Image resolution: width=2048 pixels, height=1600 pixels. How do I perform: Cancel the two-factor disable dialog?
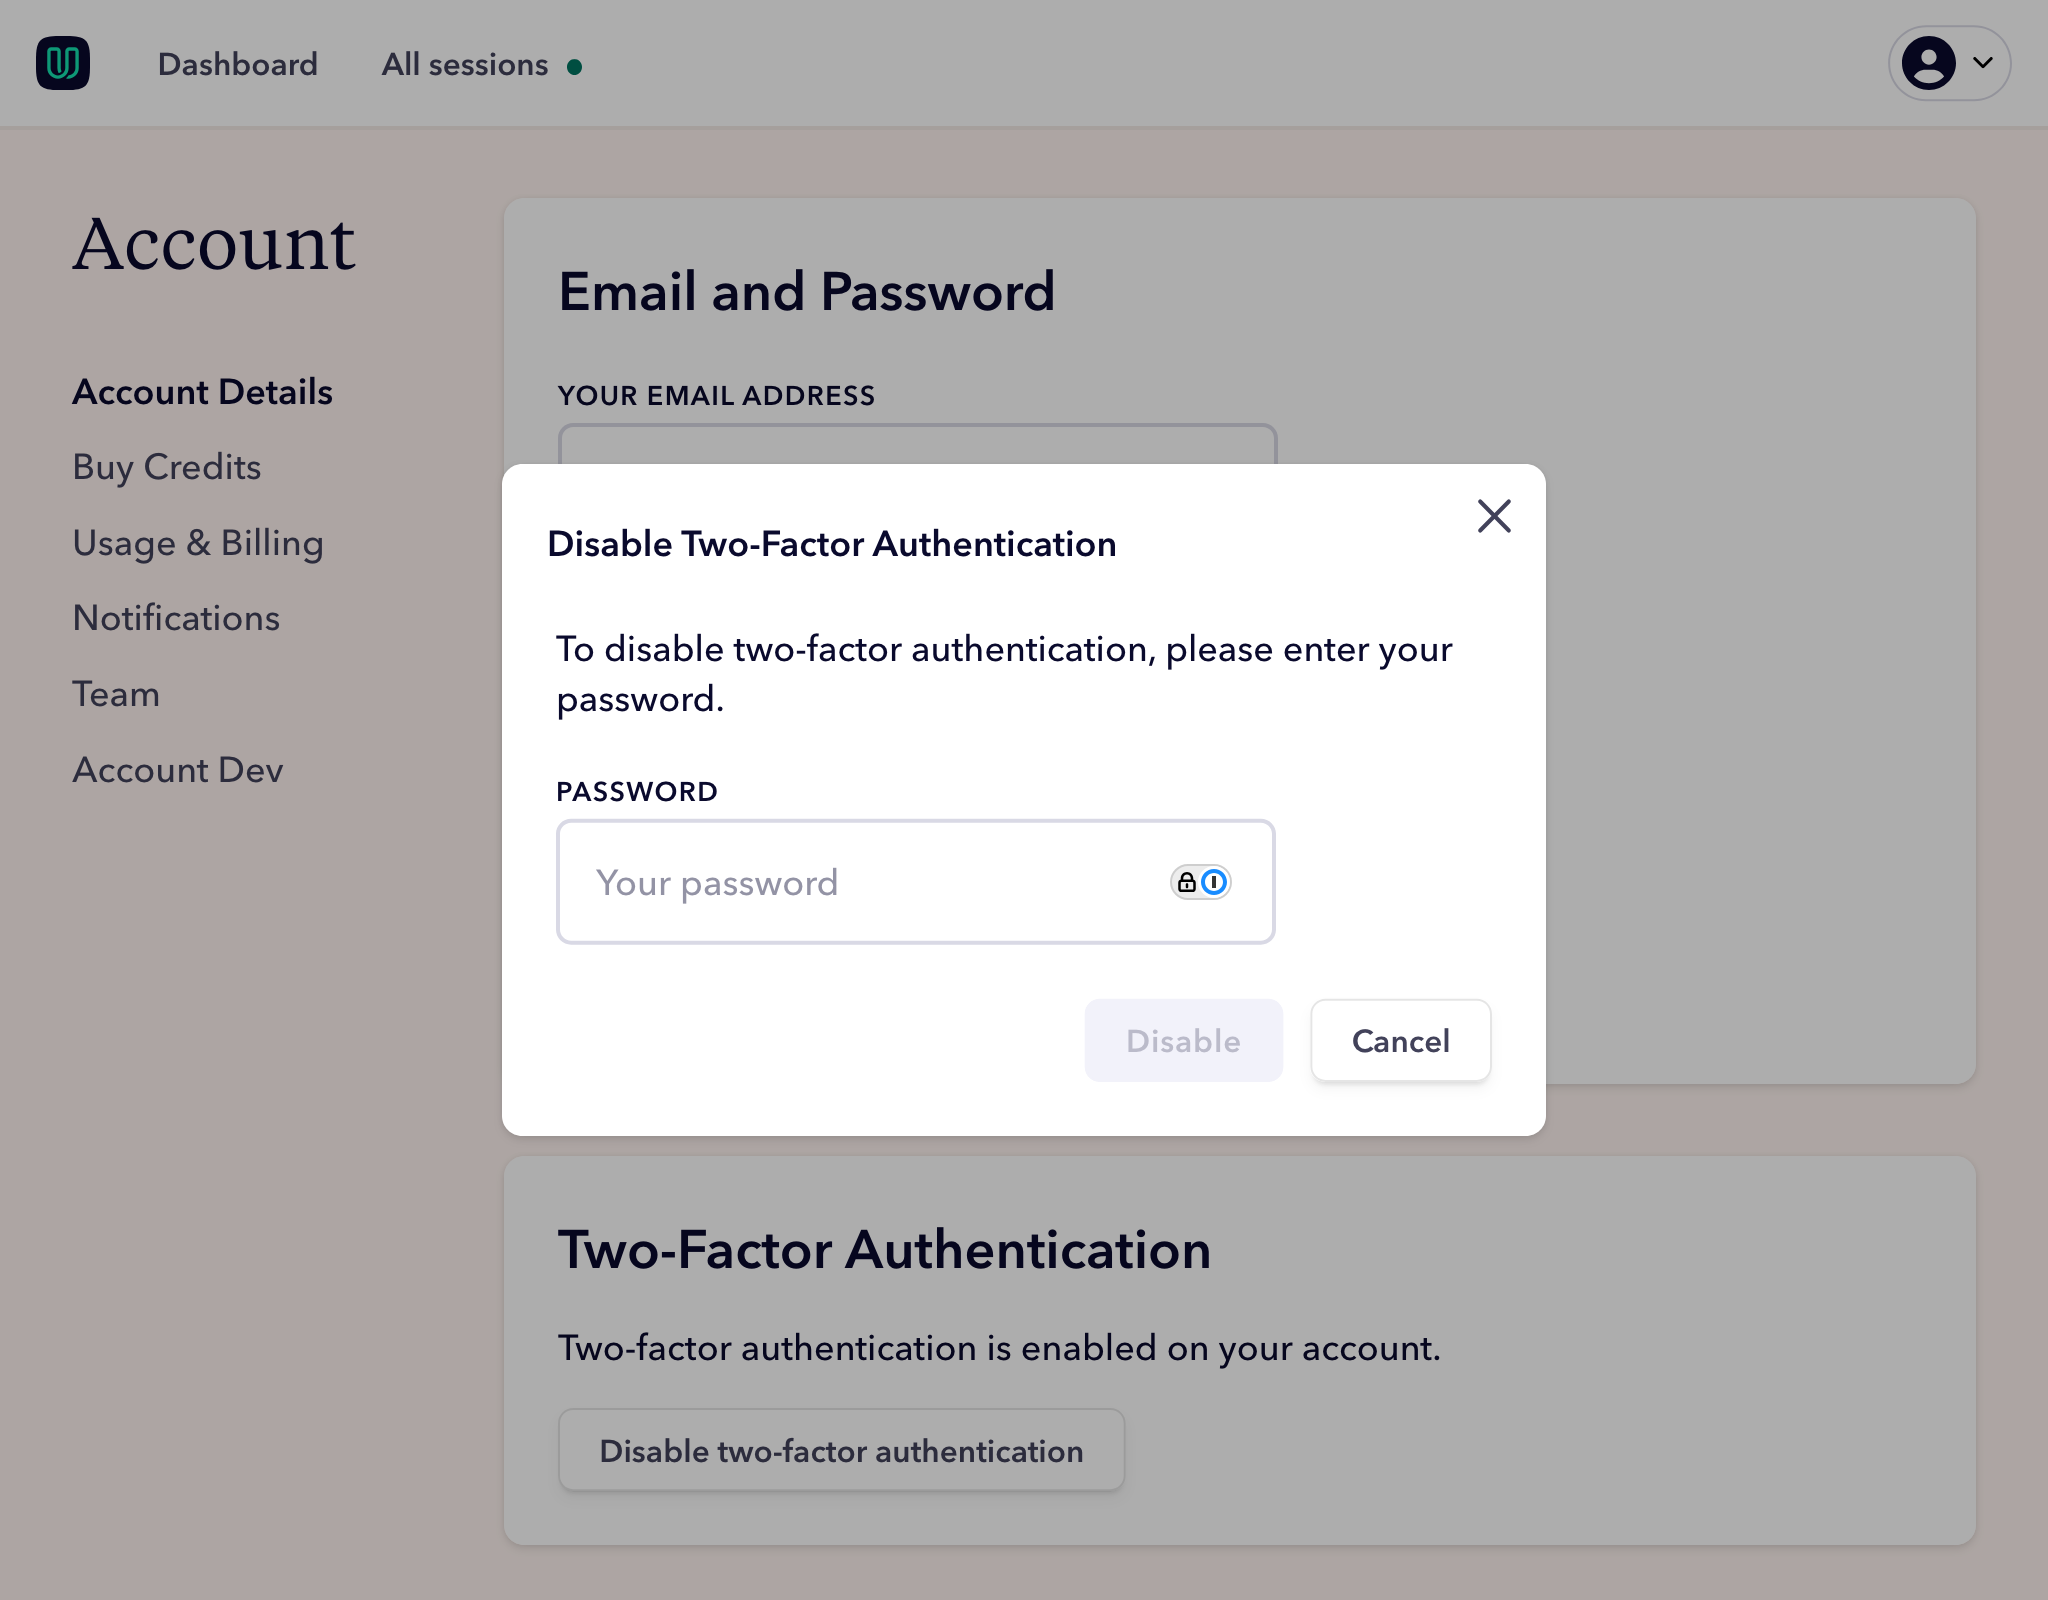click(1400, 1041)
